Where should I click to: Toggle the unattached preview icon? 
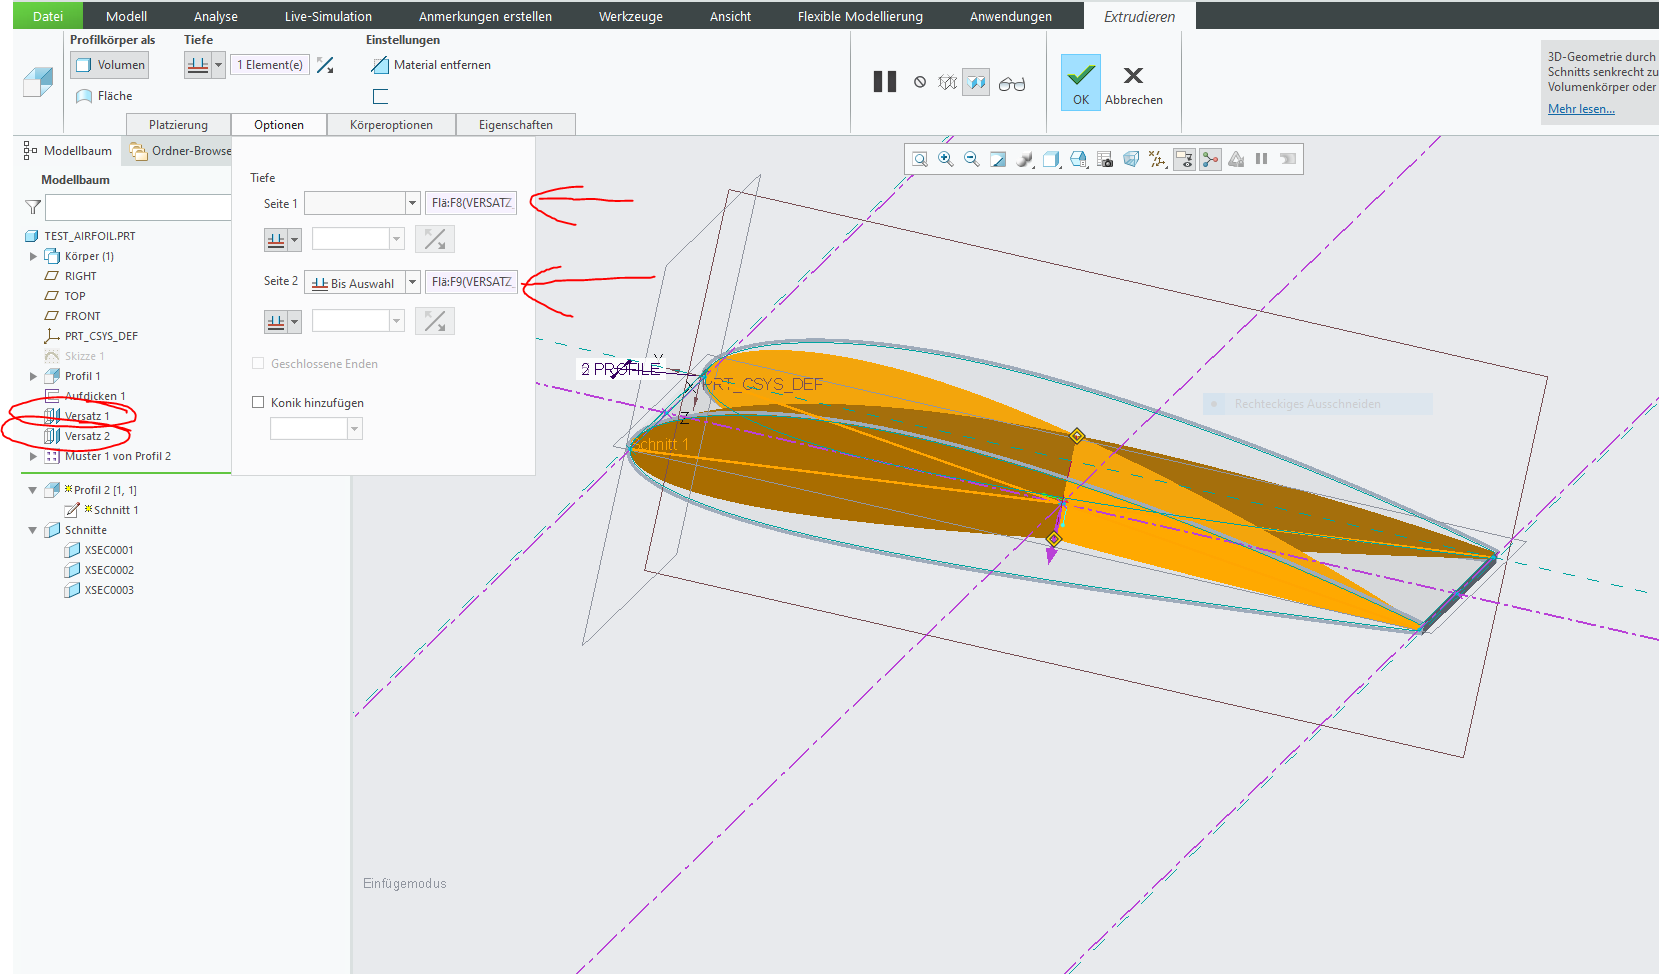[x=948, y=82]
